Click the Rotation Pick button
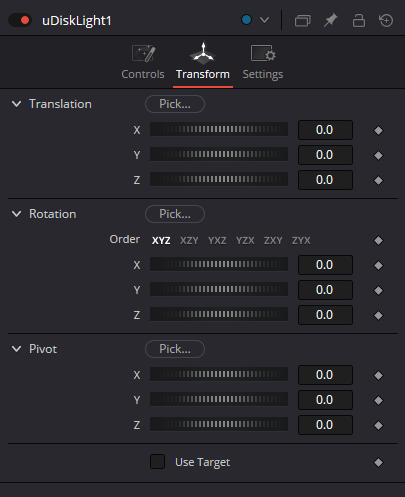 tap(175, 214)
